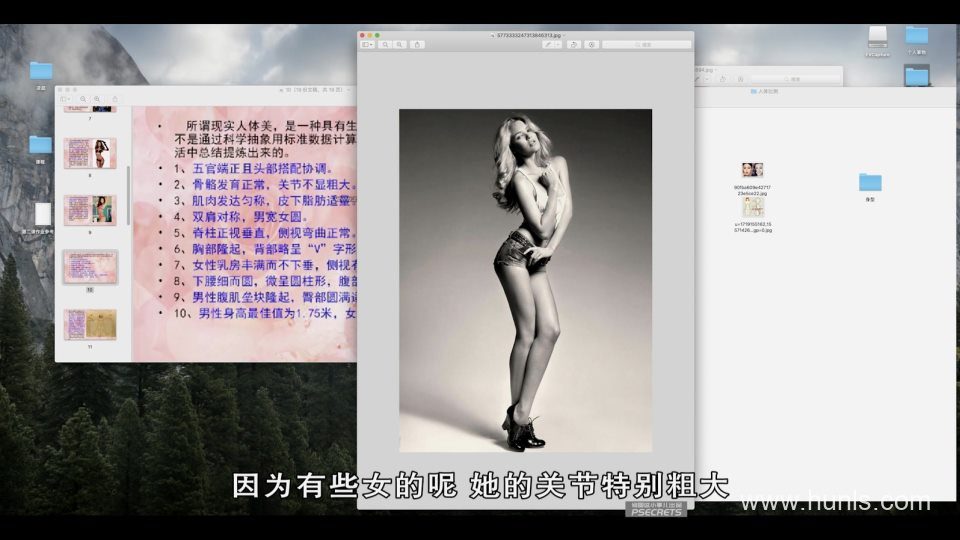Zoom out in slides Preview window
Image resolution: width=960 pixels, height=540 pixels.
pos(83,99)
